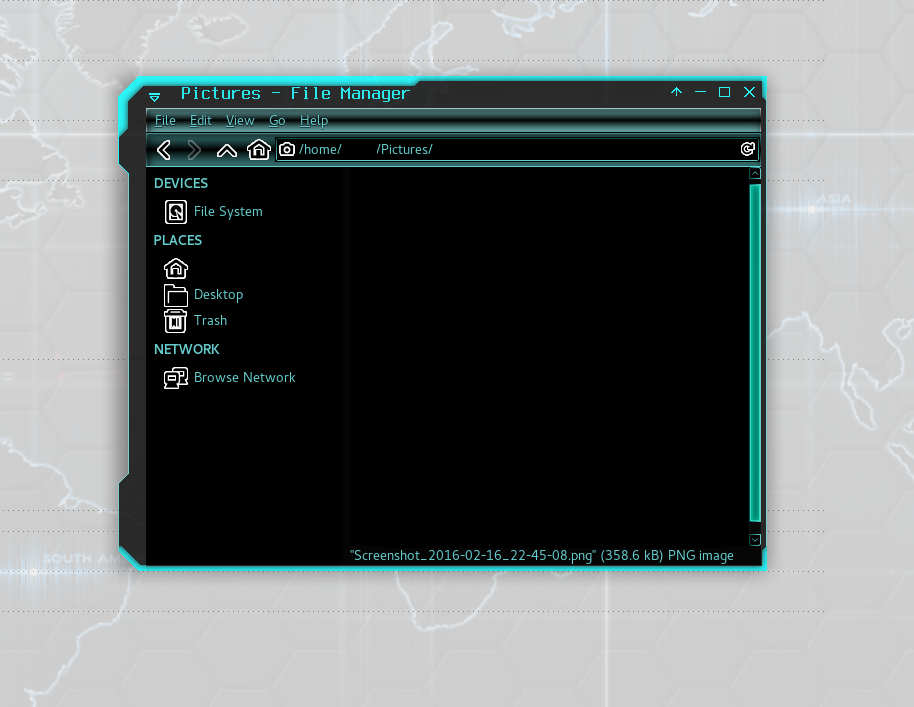Open the window menu triangle in the title bar

pyautogui.click(x=154, y=96)
